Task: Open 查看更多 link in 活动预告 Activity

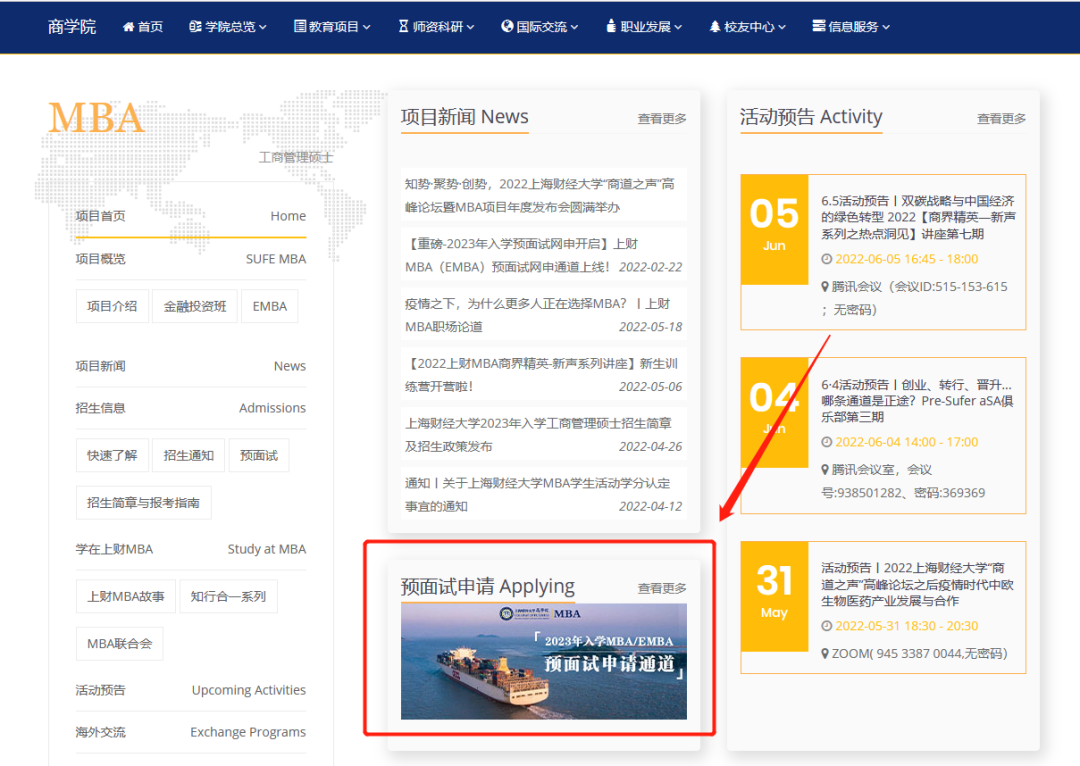Action: coord(1001,119)
